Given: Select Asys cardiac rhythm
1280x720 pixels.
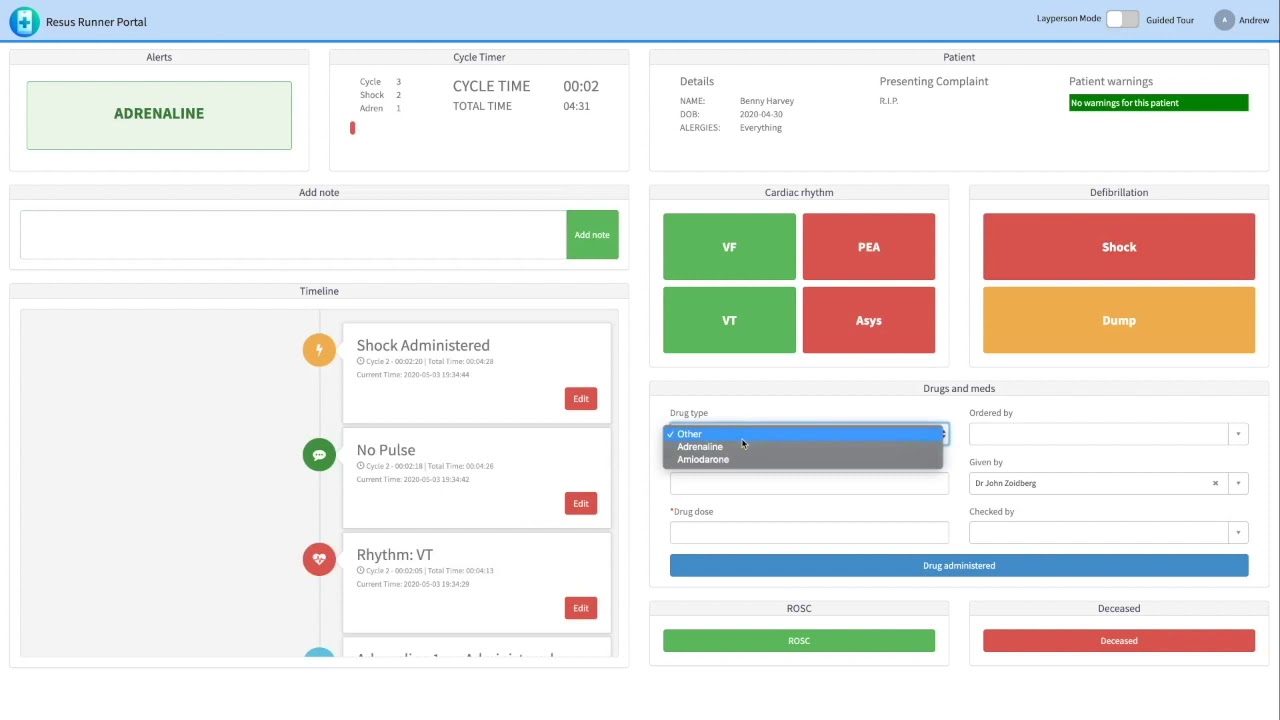Looking at the screenshot, I should coord(868,320).
